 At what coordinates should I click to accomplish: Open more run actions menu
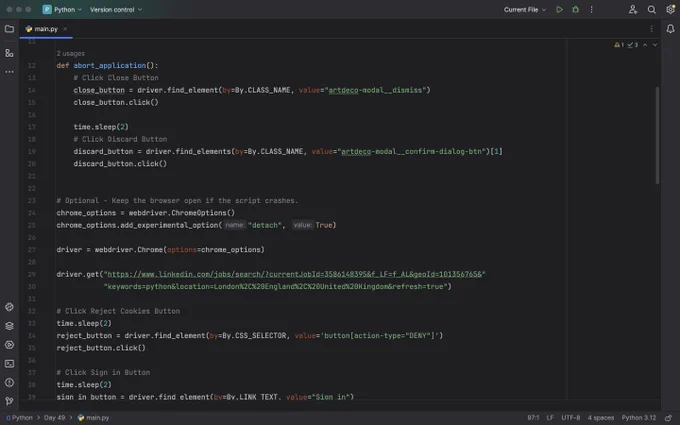(591, 9)
